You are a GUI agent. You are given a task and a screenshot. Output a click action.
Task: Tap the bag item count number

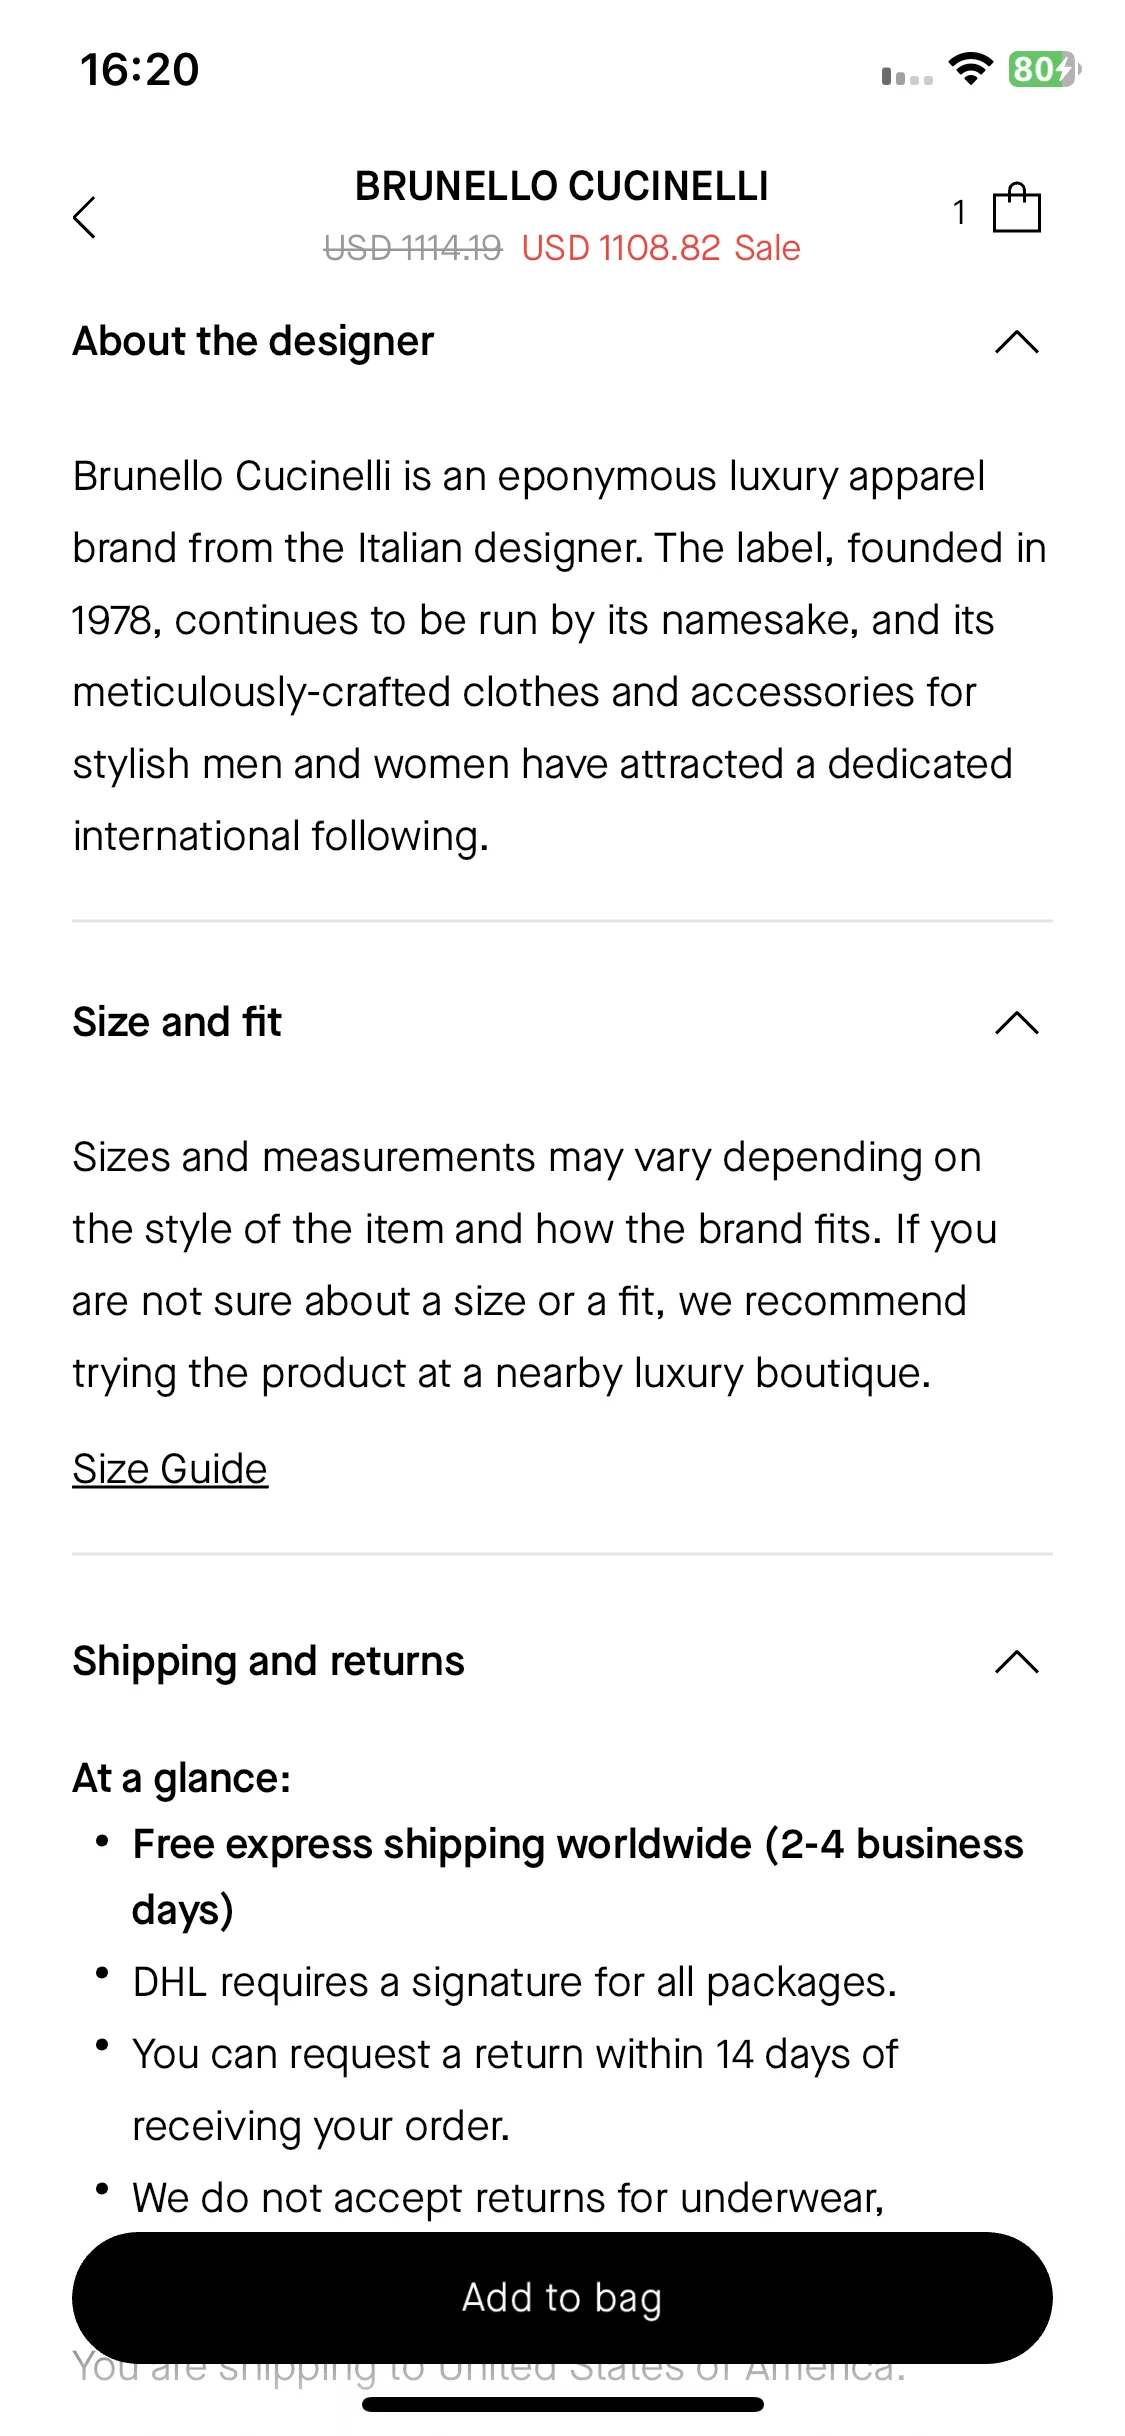tap(959, 212)
